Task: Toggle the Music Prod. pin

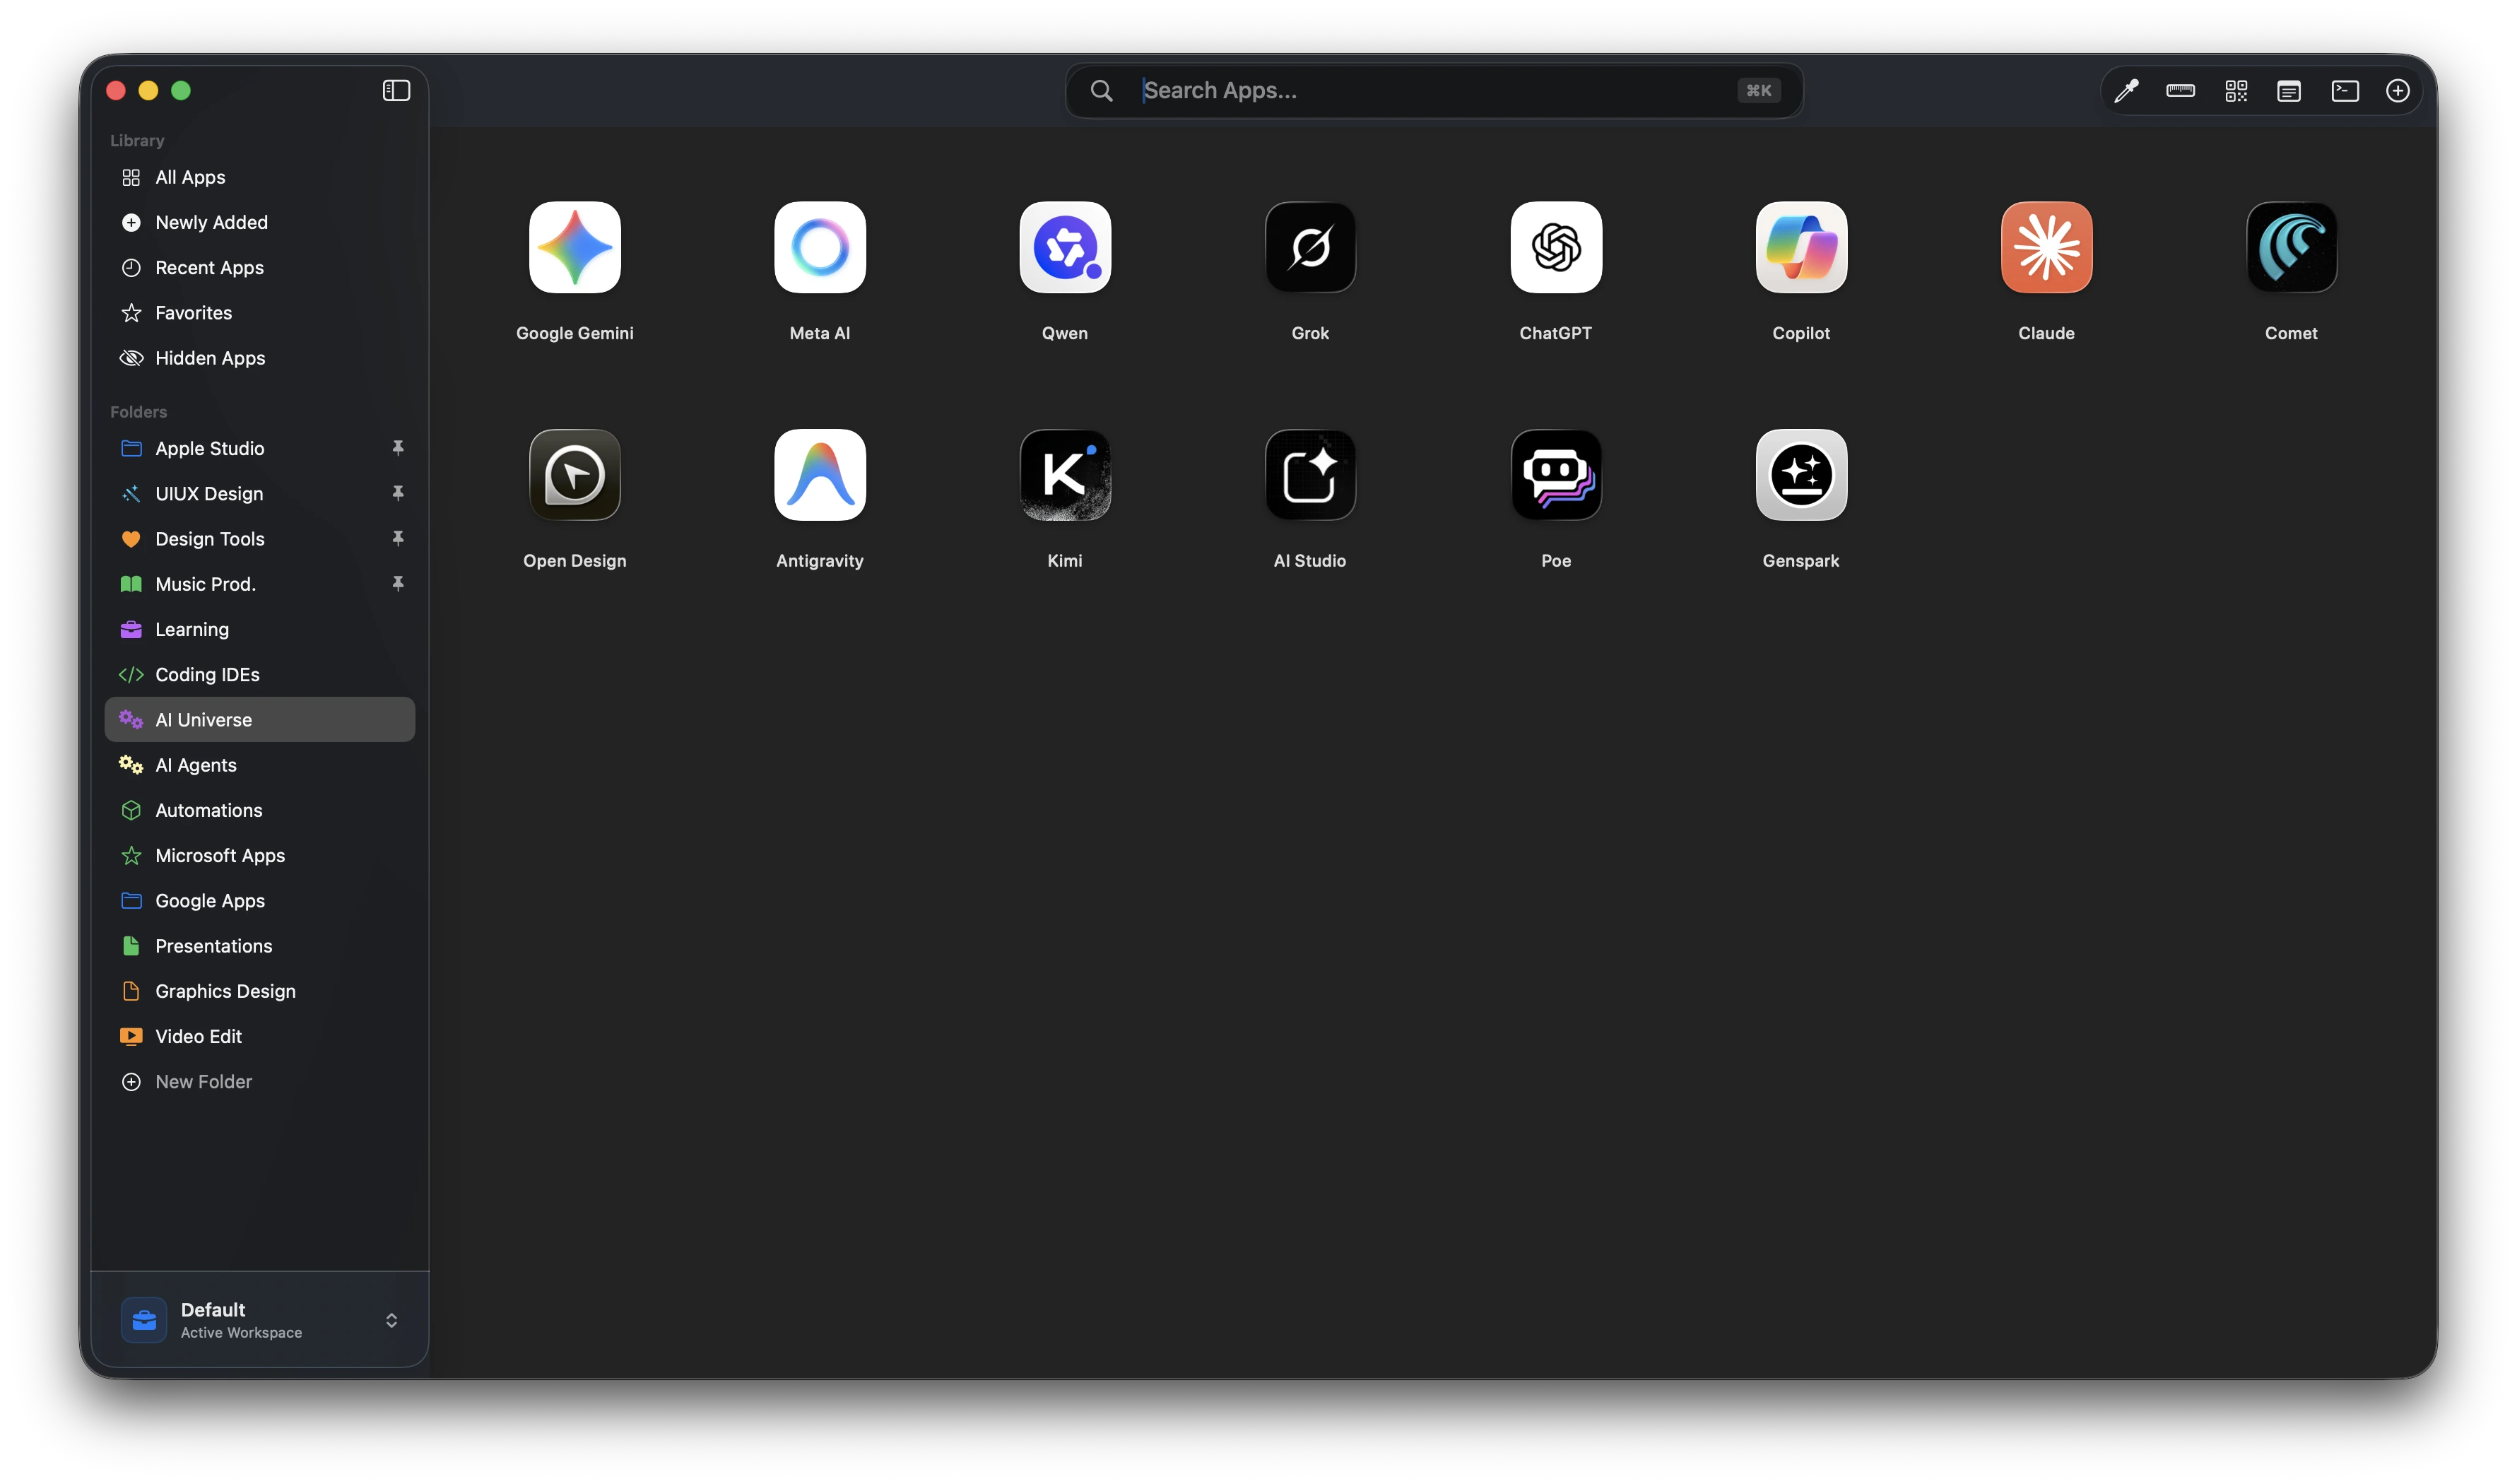Action: click(x=398, y=583)
